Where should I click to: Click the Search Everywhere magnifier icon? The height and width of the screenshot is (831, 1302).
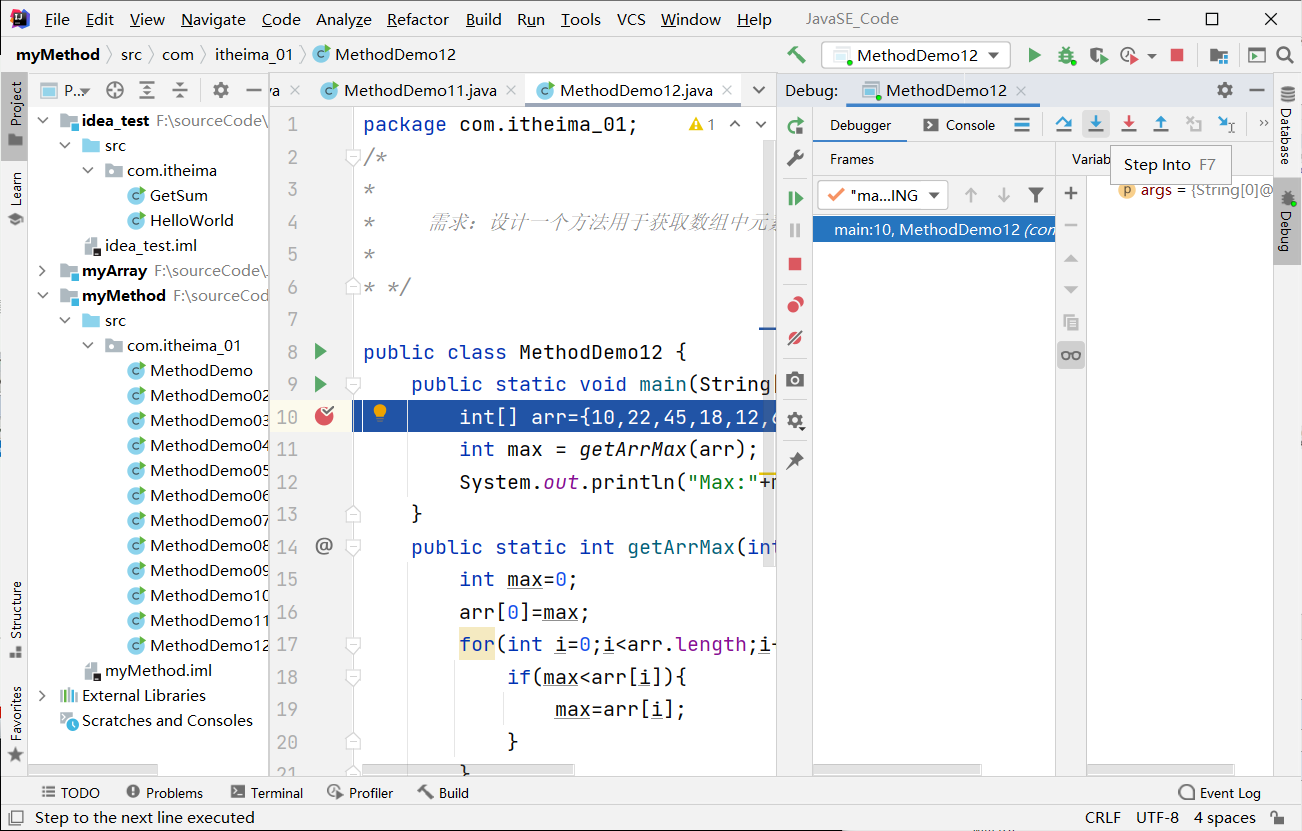point(1284,55)
